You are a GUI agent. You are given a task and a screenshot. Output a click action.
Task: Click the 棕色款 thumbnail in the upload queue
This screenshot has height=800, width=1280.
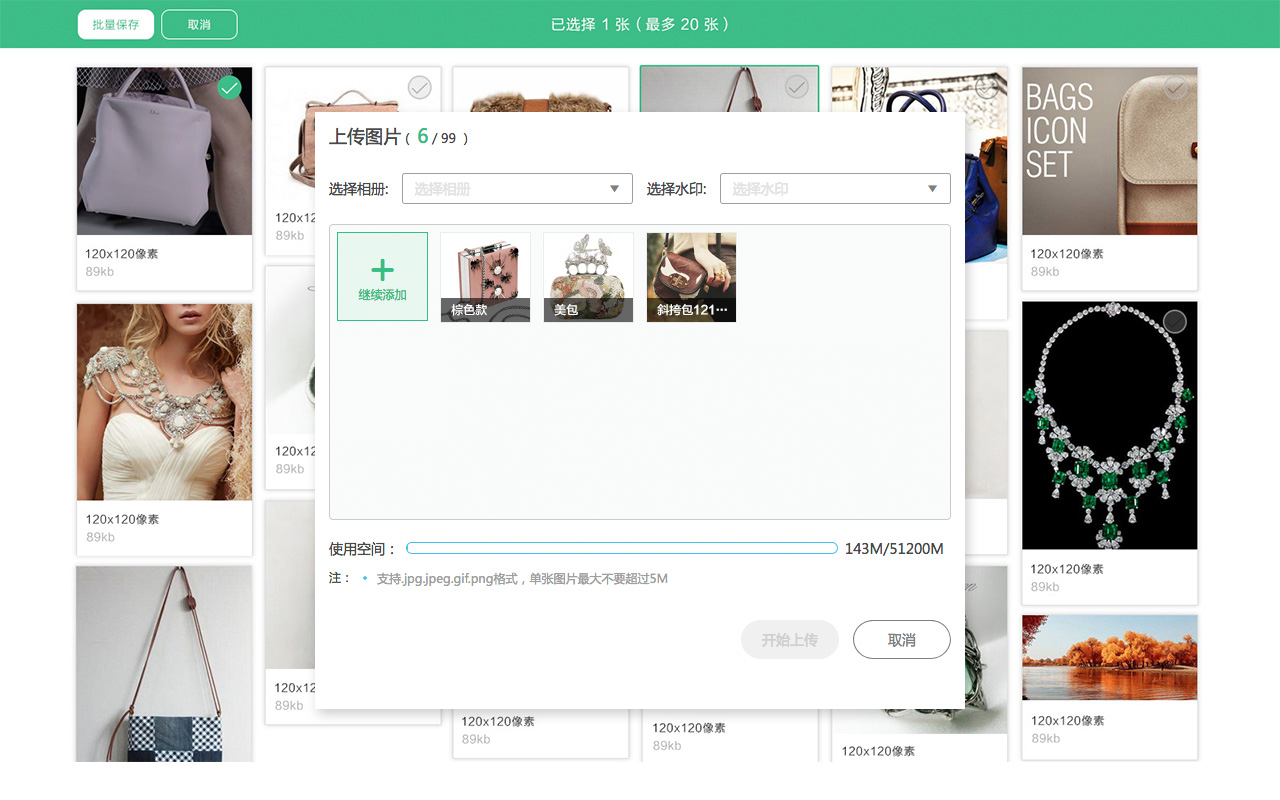[x=485, y=277]
